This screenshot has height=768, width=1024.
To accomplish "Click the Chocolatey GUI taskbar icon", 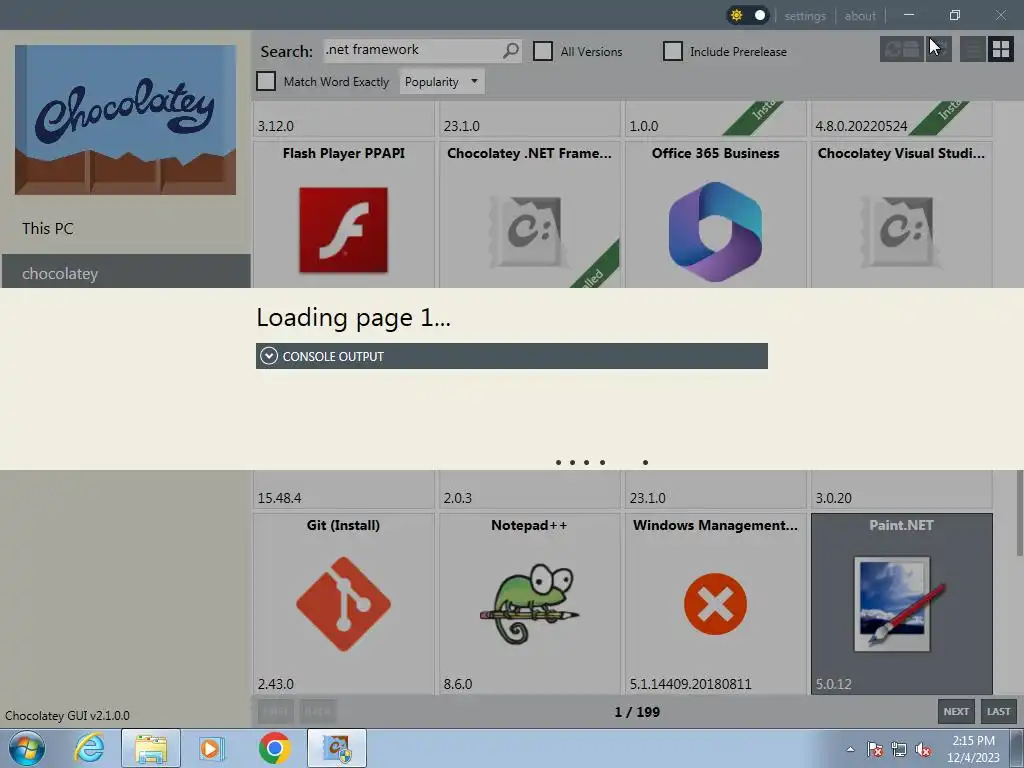I will (x=337, y=748).
